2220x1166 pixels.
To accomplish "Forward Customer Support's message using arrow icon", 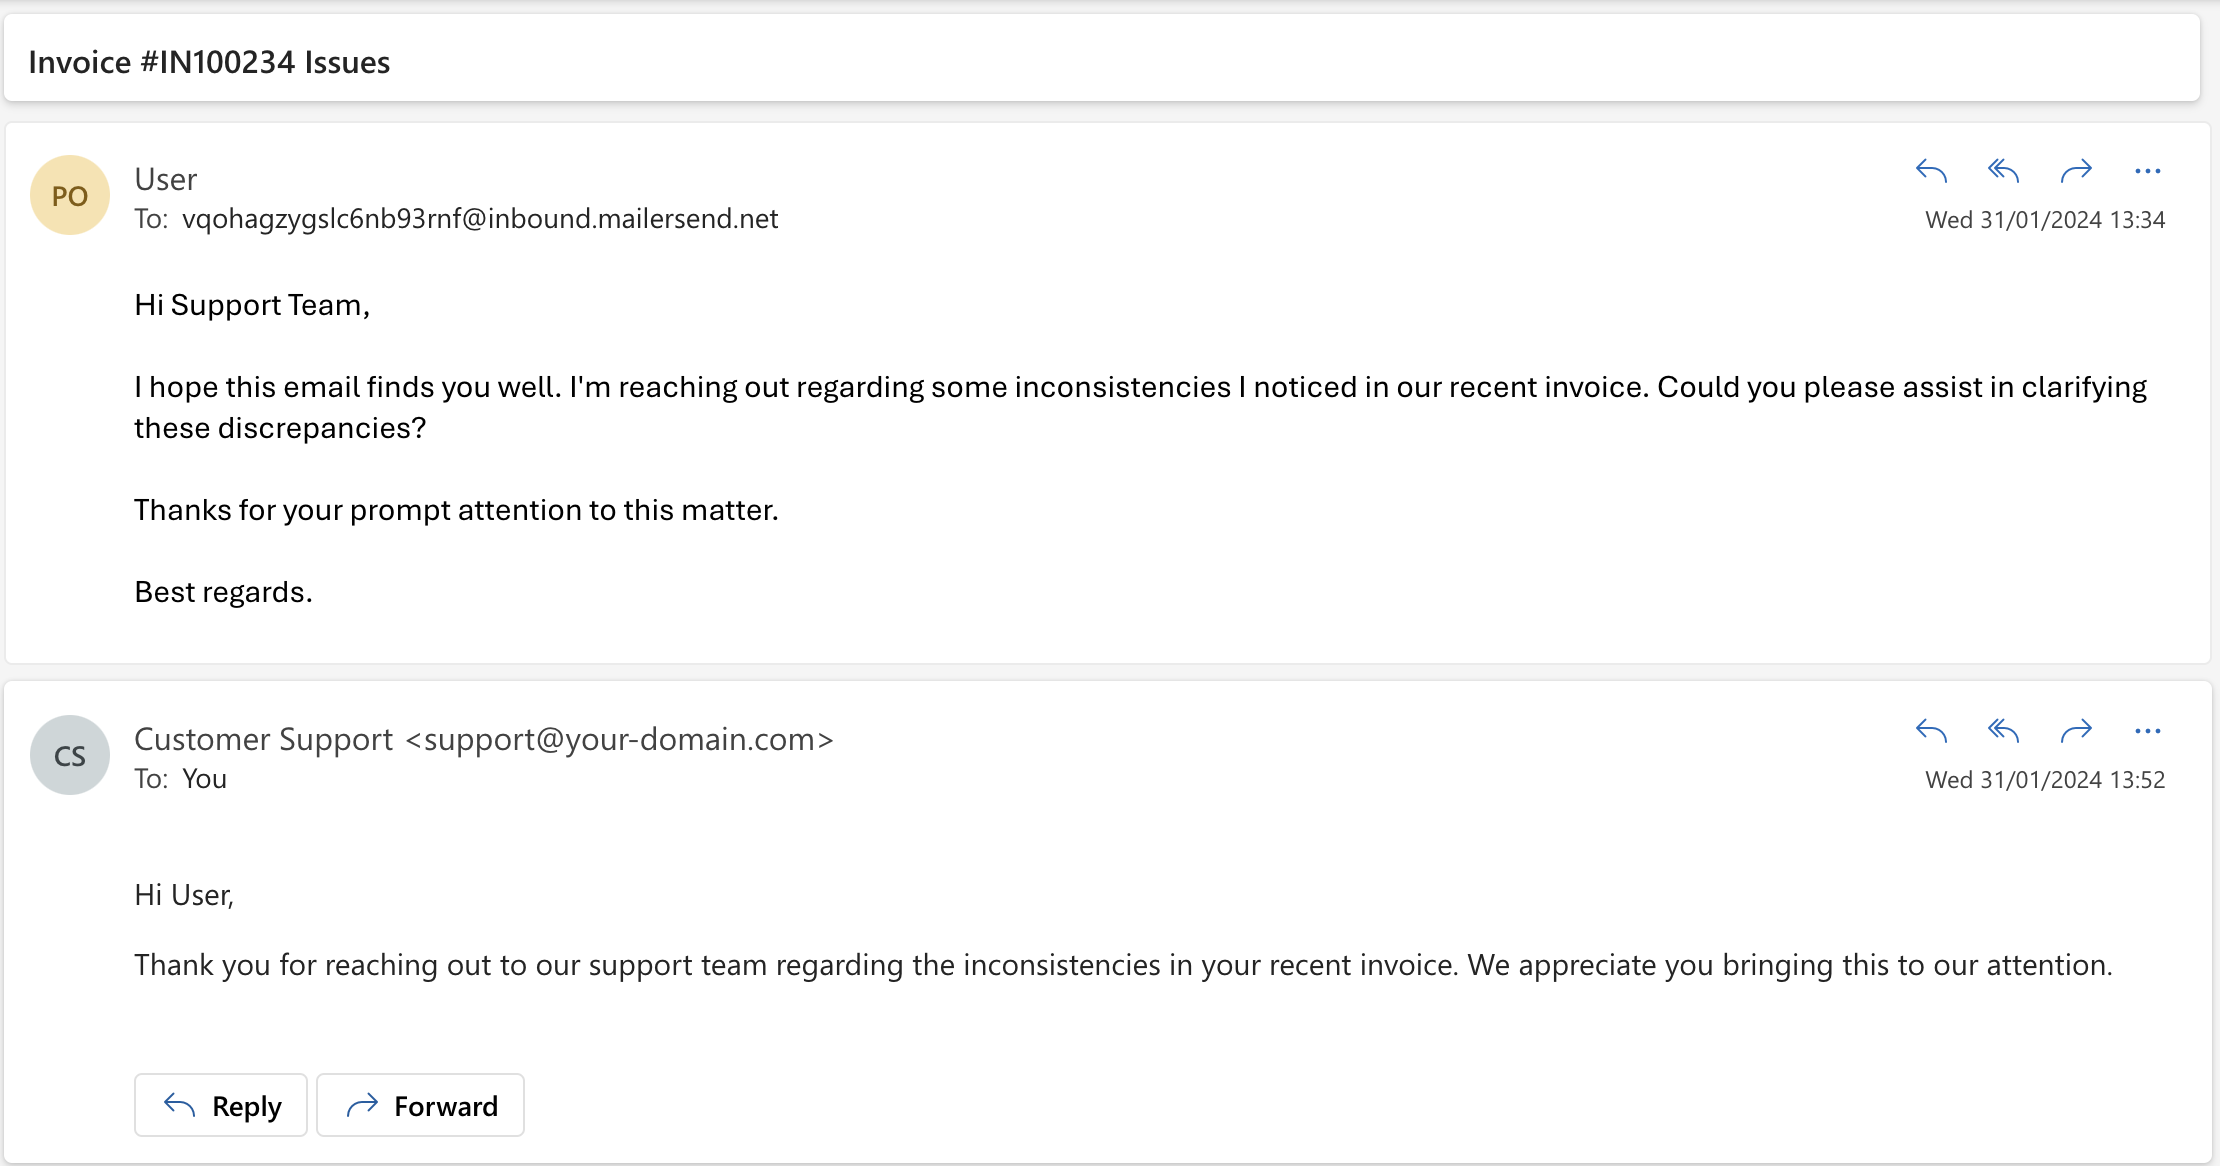I will tap(2077, 731).
